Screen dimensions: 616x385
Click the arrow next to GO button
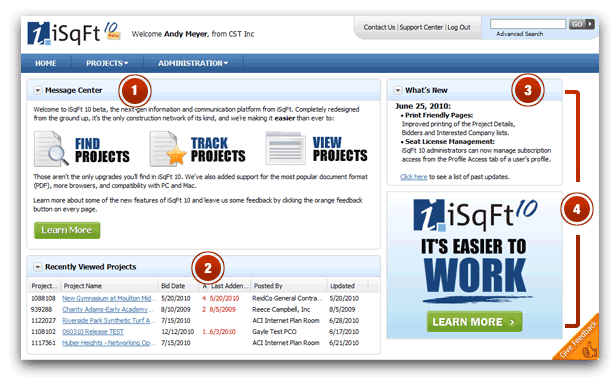[590, 24]
